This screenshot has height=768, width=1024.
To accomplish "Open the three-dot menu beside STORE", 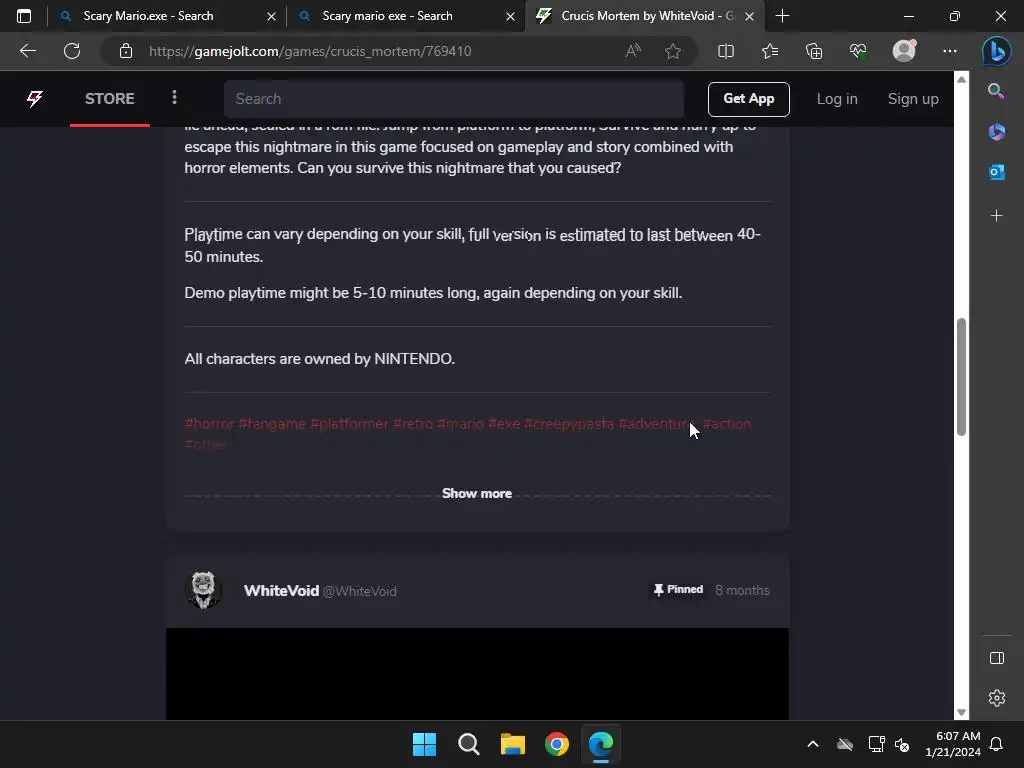I will [x=174, y=98].
